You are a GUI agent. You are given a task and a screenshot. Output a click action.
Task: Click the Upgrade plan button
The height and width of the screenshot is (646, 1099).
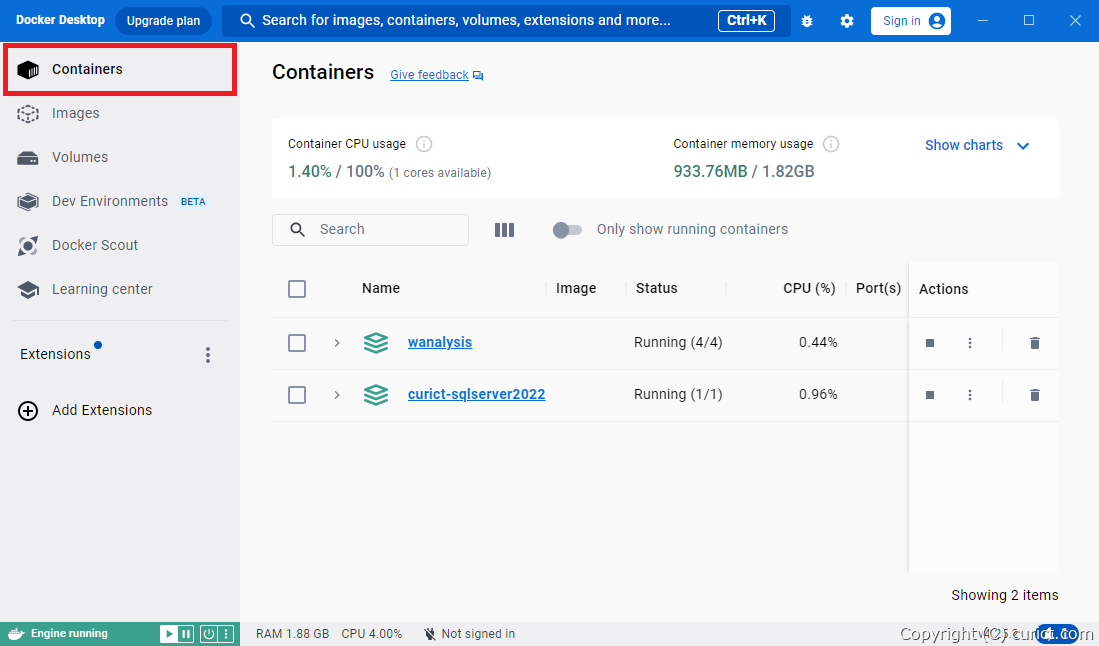163,21
